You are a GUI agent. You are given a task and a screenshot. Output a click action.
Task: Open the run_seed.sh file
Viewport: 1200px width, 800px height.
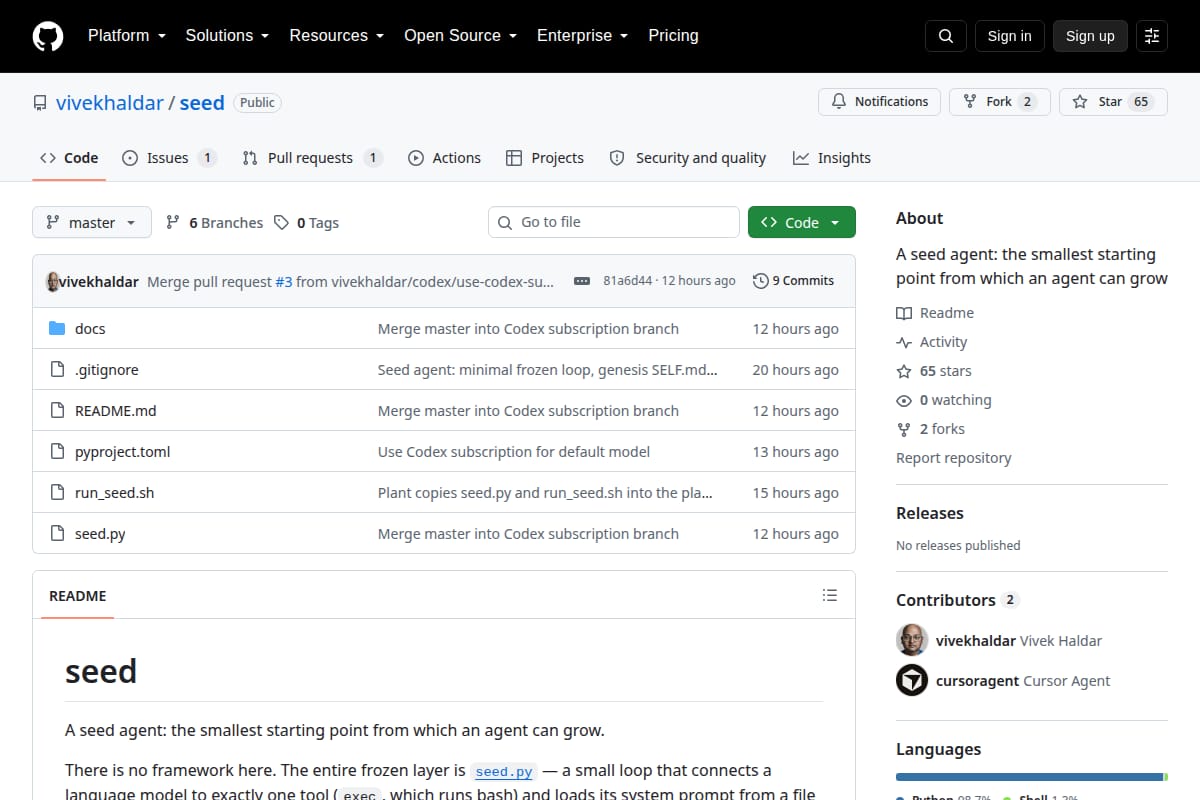pyautogui.click(x=115, y=493)
